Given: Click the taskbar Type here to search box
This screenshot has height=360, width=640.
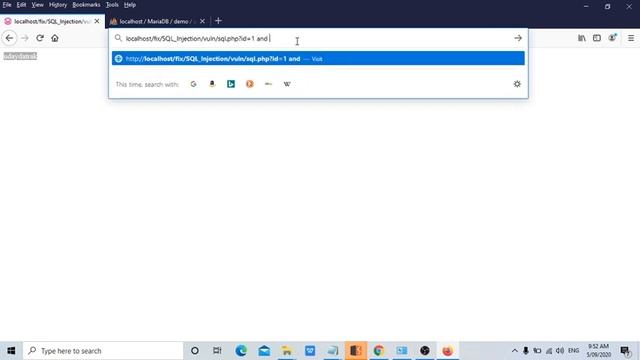Looking at the screenshot, I should pos(103,351).
